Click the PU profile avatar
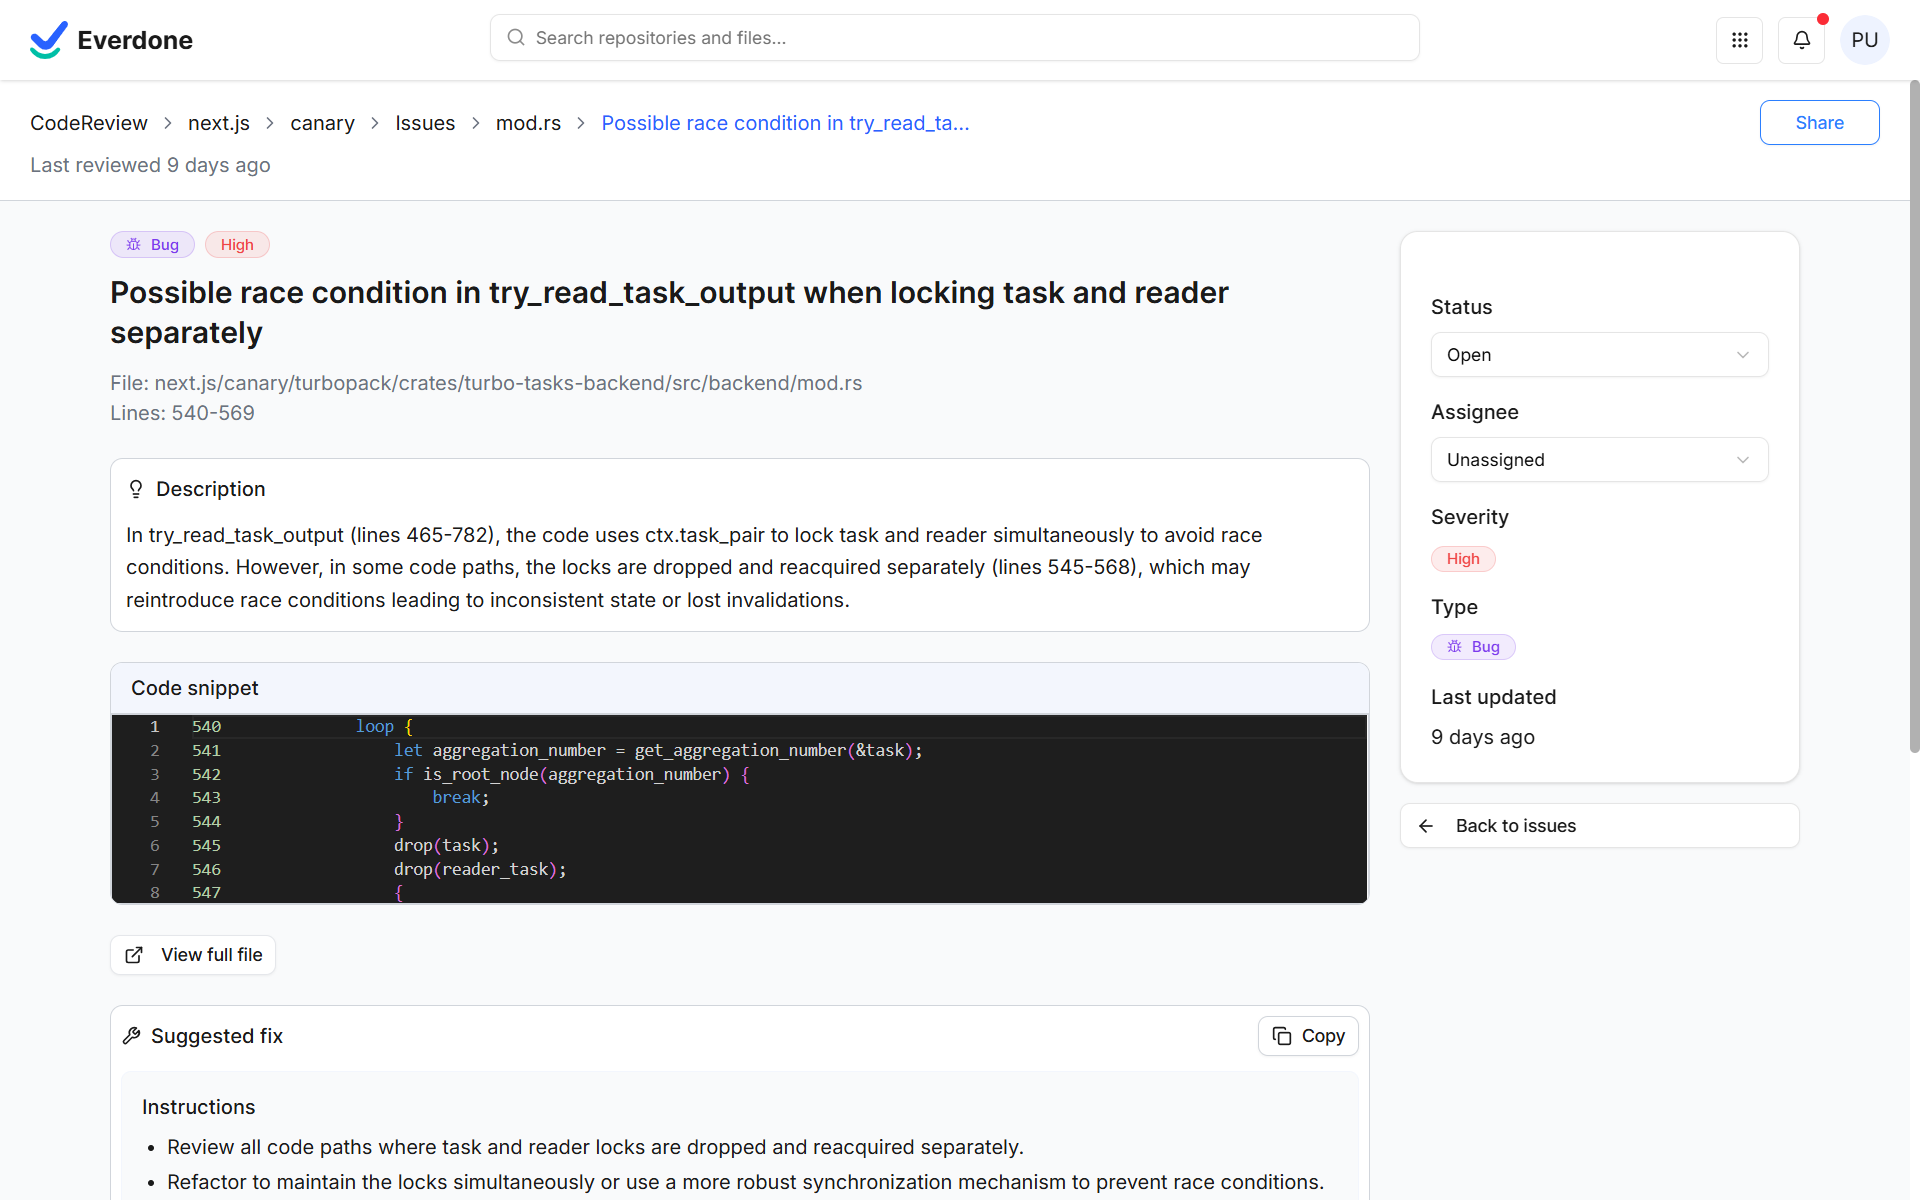 tap(1865, 40)
